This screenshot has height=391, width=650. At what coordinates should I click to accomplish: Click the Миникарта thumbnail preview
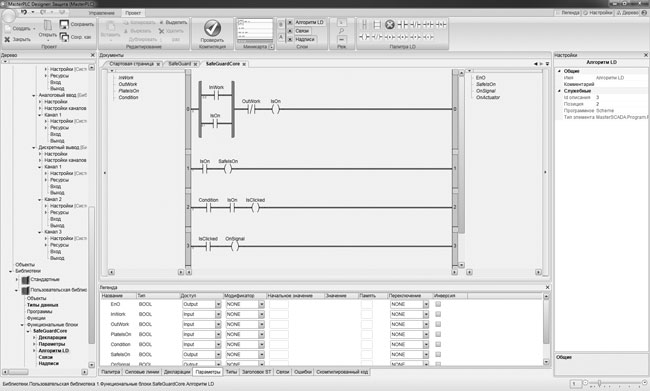[255, 30]
